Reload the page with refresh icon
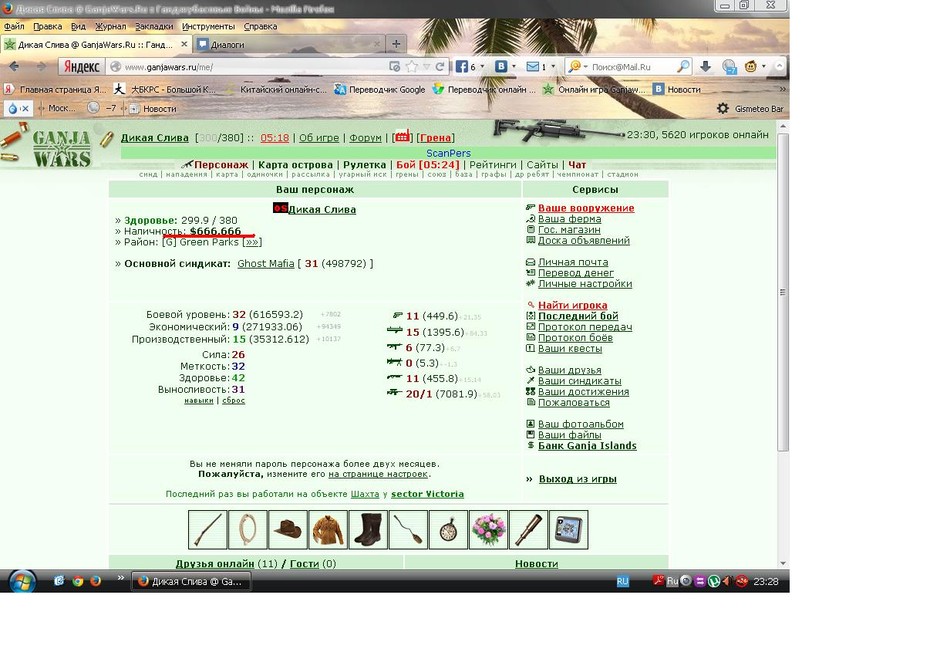This screenshot has width=930, height=649. point(439,66)
